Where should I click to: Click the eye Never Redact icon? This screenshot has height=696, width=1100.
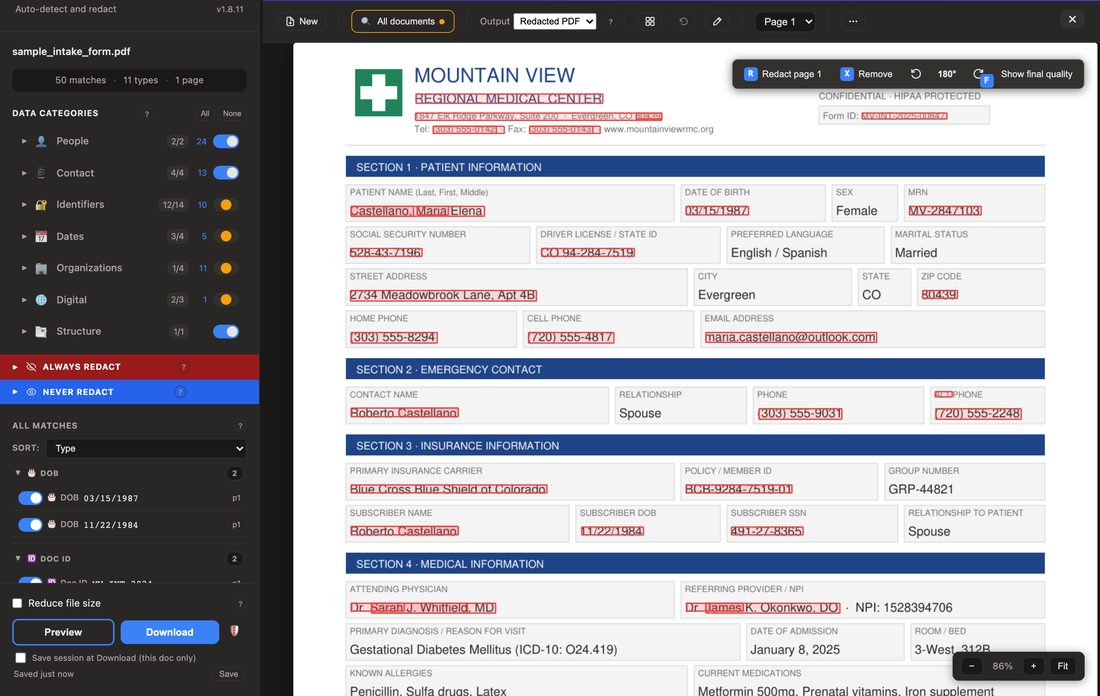click(x=31, y=392)
